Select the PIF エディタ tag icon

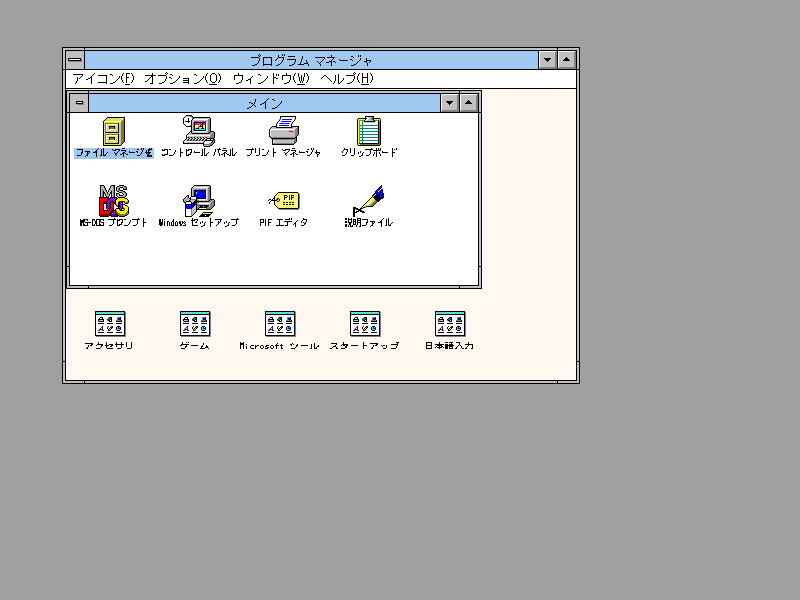(x=284, y=201)
